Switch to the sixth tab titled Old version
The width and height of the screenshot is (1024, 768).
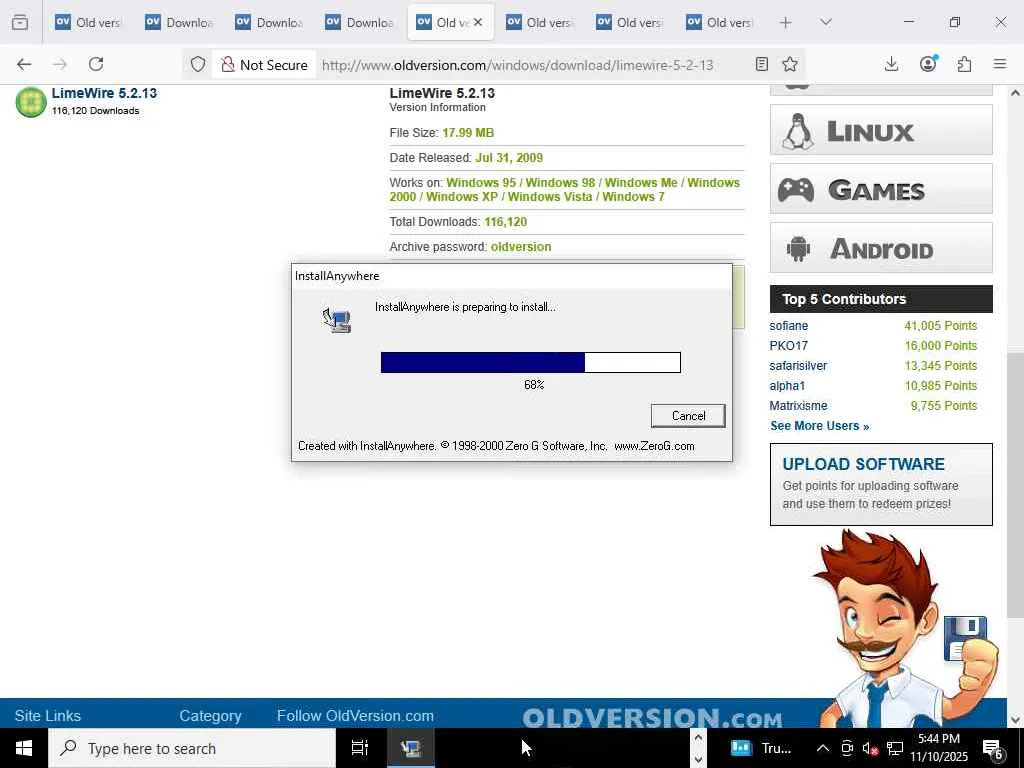pos(539,22)
